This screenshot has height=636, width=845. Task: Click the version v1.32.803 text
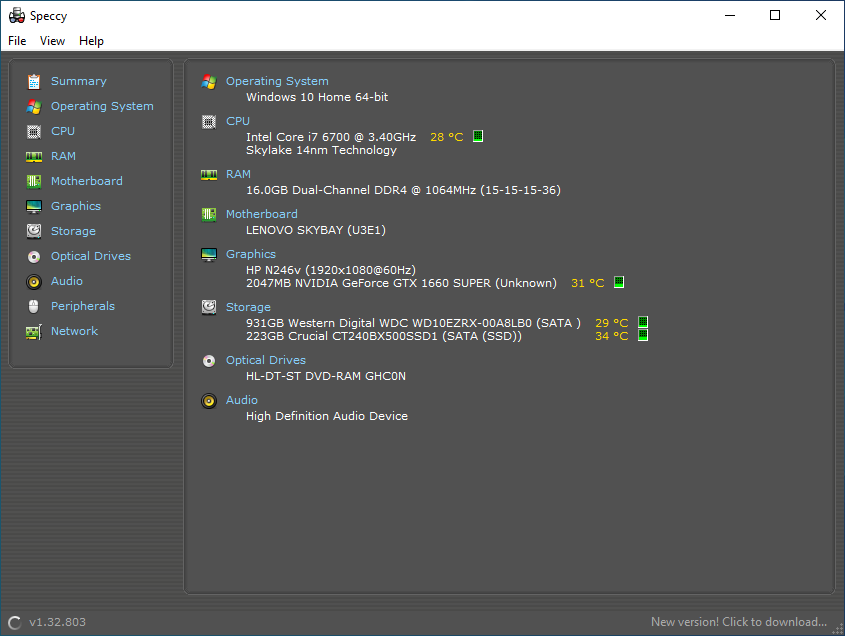pyautogui.click(x=57, y=622)
